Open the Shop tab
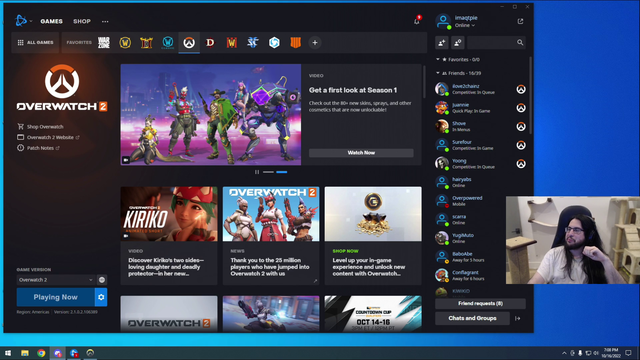Screen dimensions: 640x360 click(82, 21)
